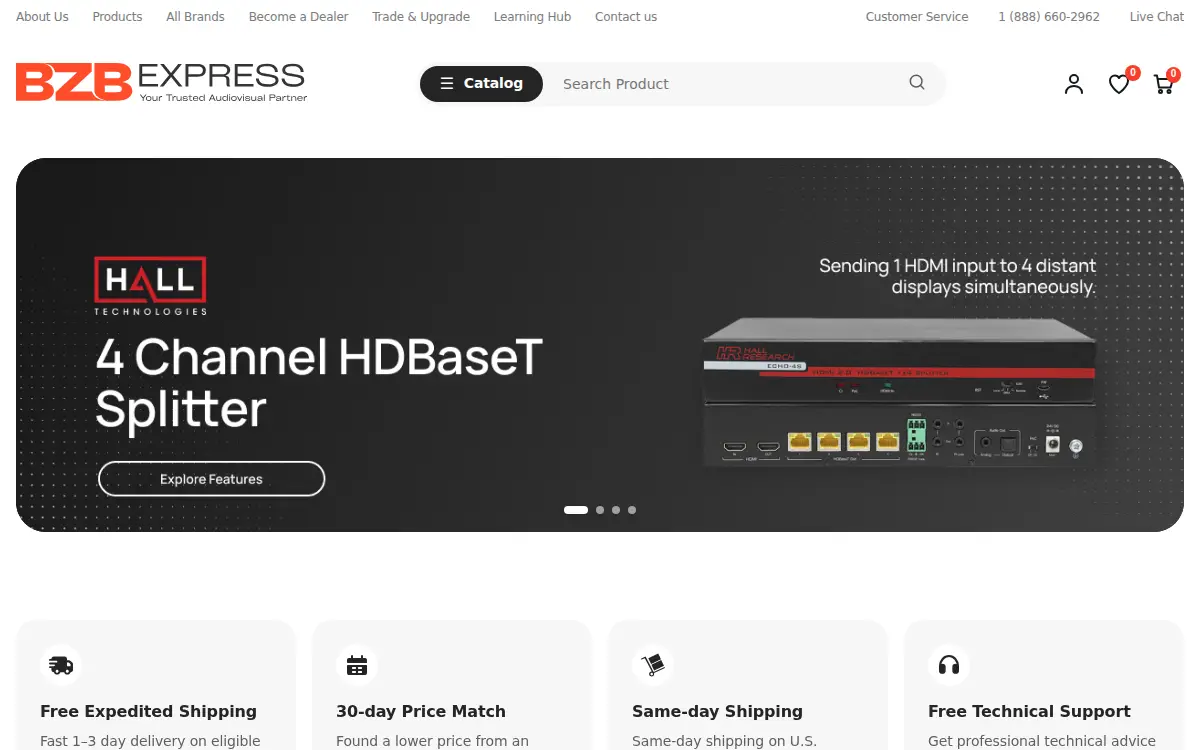Open the shopping cart icon
The height and width of the screenshot is (750, 1200).
coord(1164,84)
